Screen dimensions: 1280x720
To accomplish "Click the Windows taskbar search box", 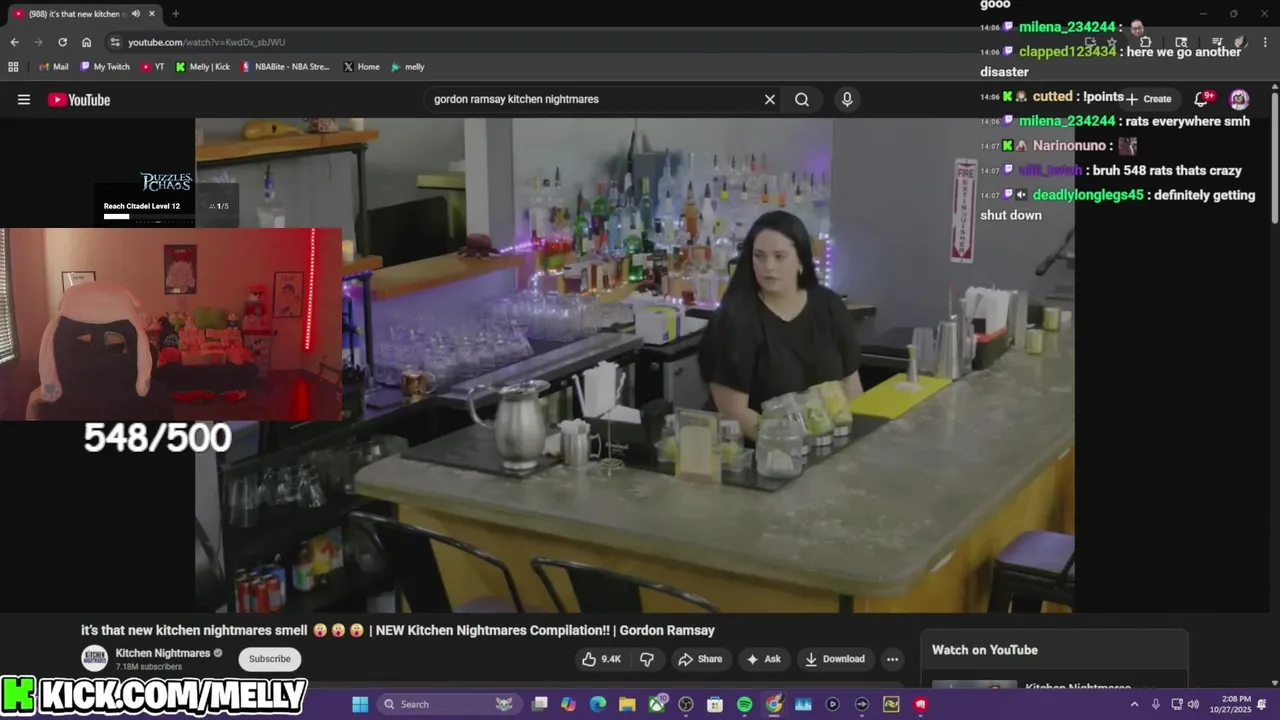I will pos(450,704).
